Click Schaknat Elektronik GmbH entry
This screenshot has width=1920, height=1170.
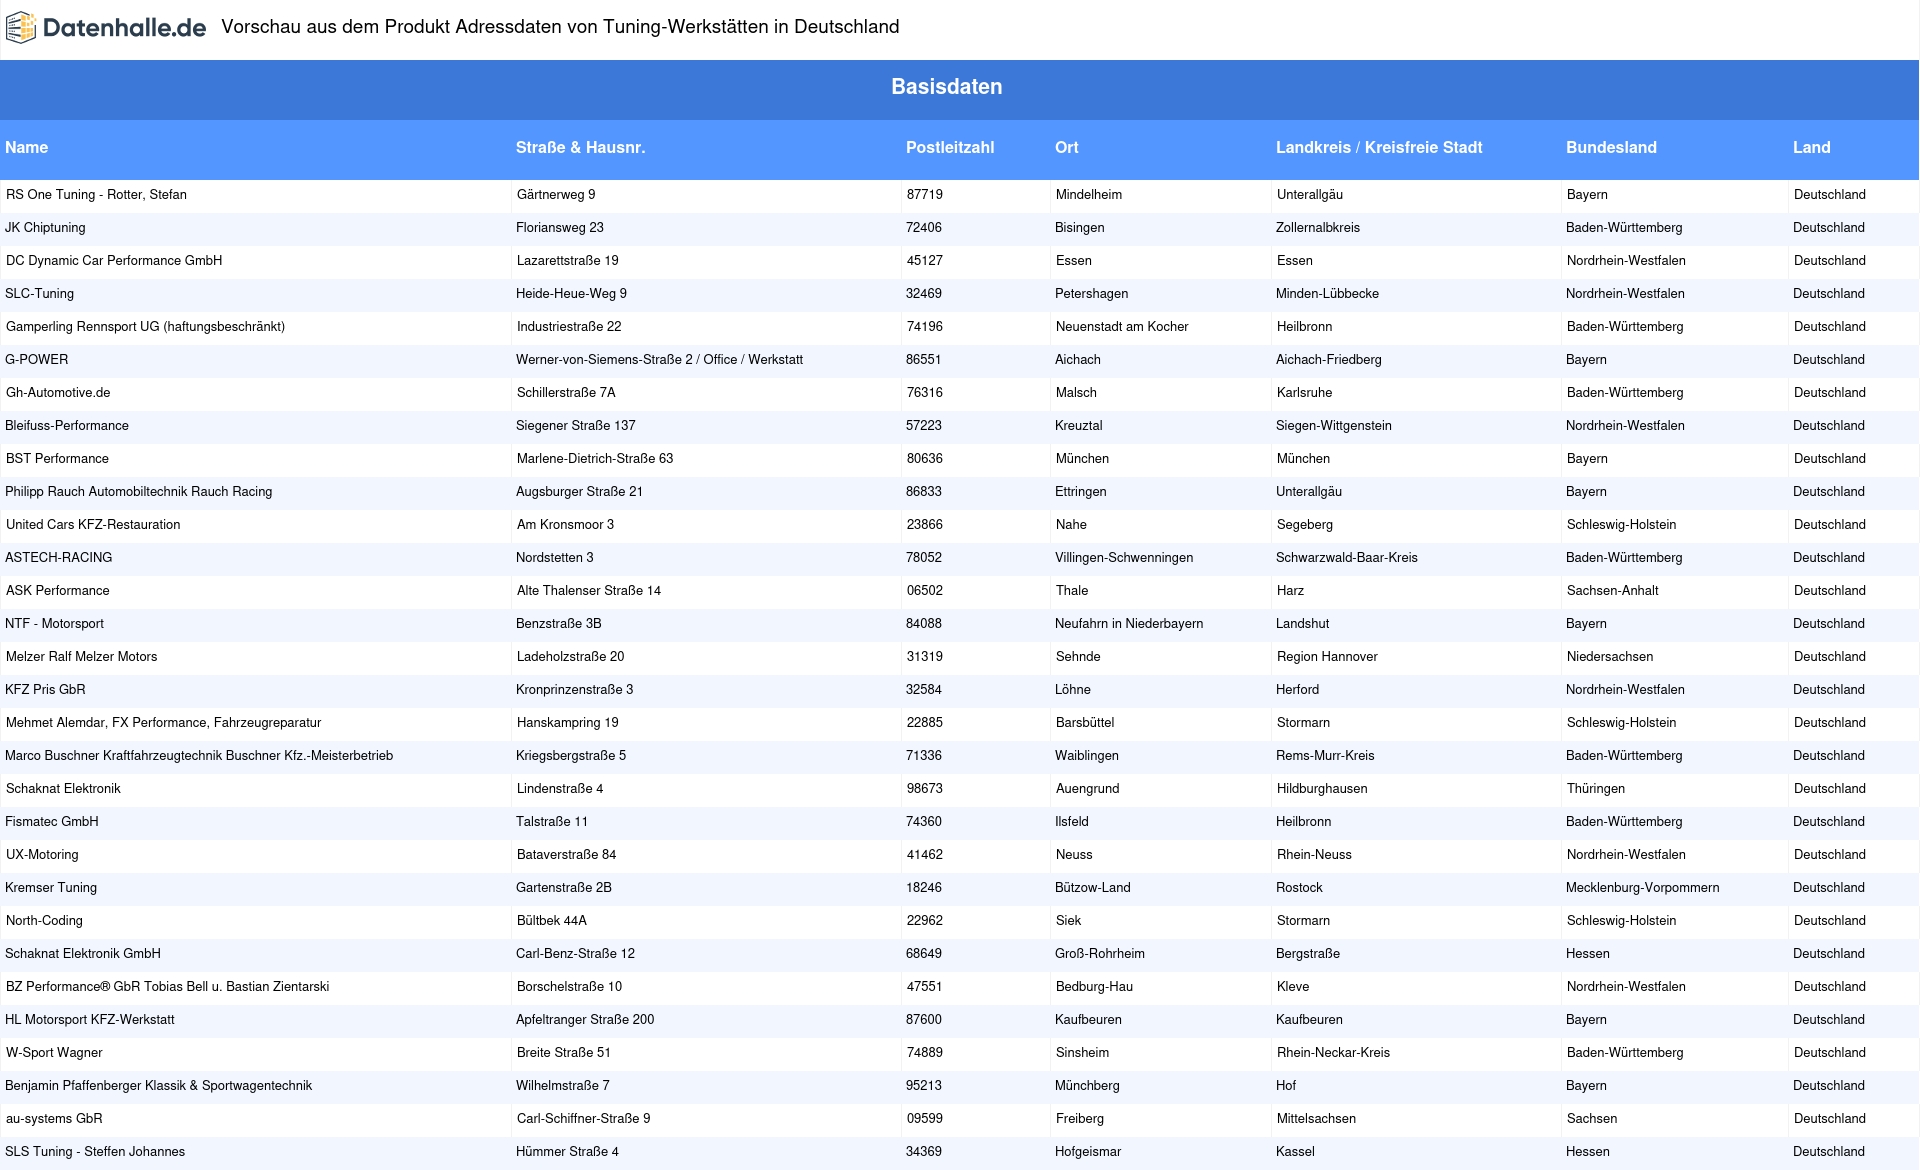[83, 954]
